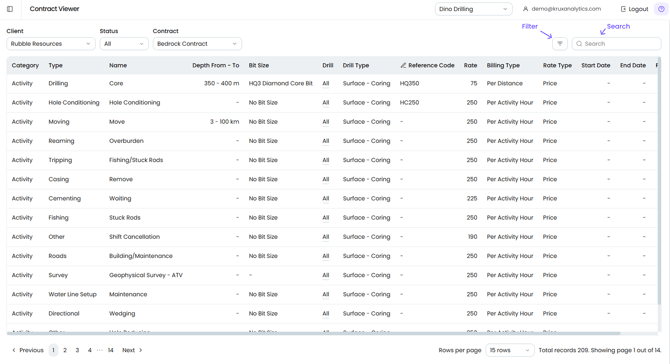
Task: Click the Directional type cell
Action: coord(64,314)
